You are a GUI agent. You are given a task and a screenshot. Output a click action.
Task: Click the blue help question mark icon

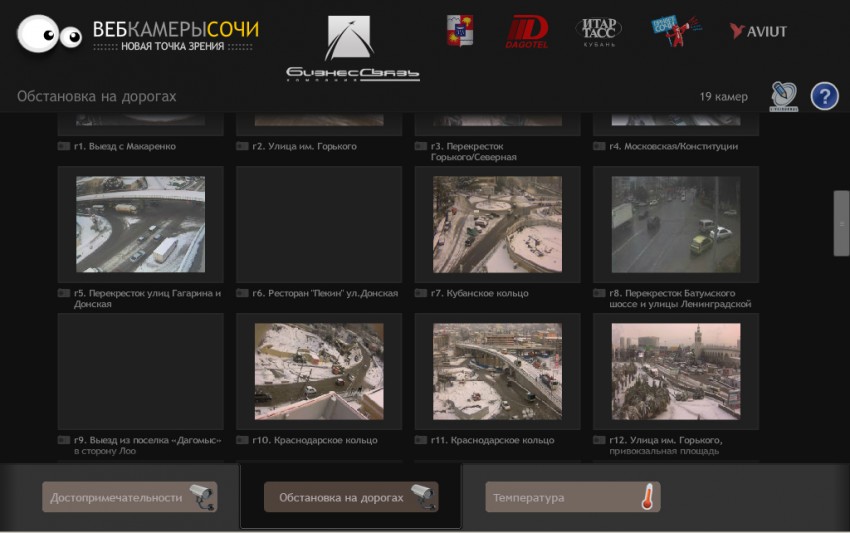824,97
